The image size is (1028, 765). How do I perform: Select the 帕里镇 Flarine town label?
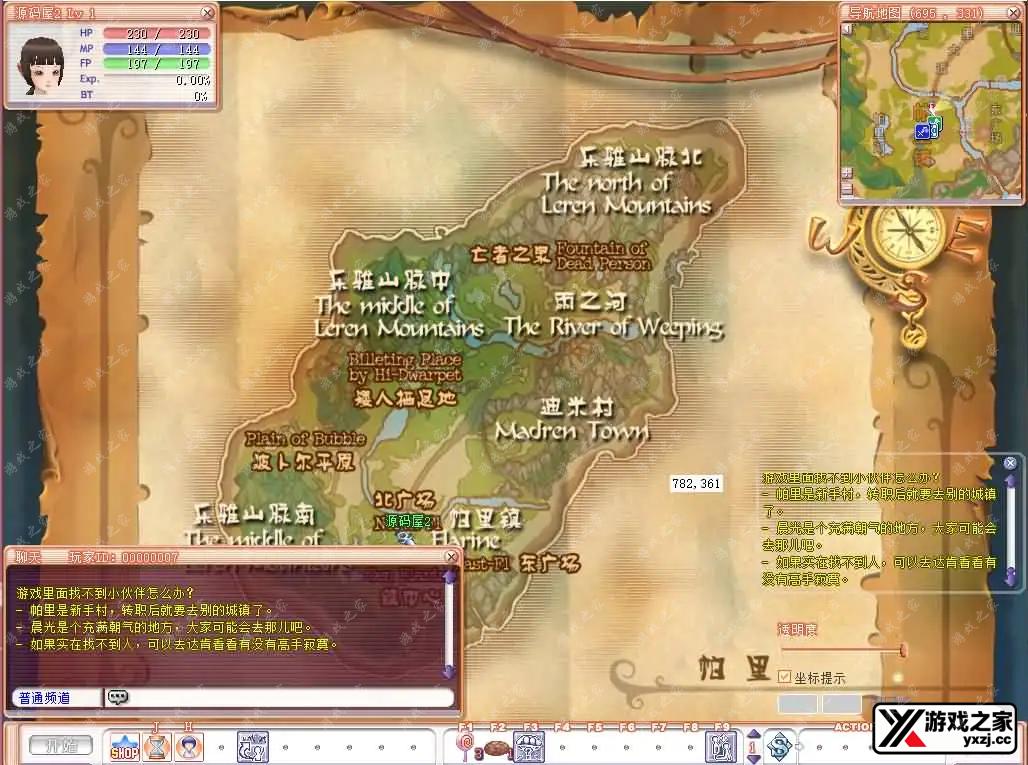coord(477,530)
